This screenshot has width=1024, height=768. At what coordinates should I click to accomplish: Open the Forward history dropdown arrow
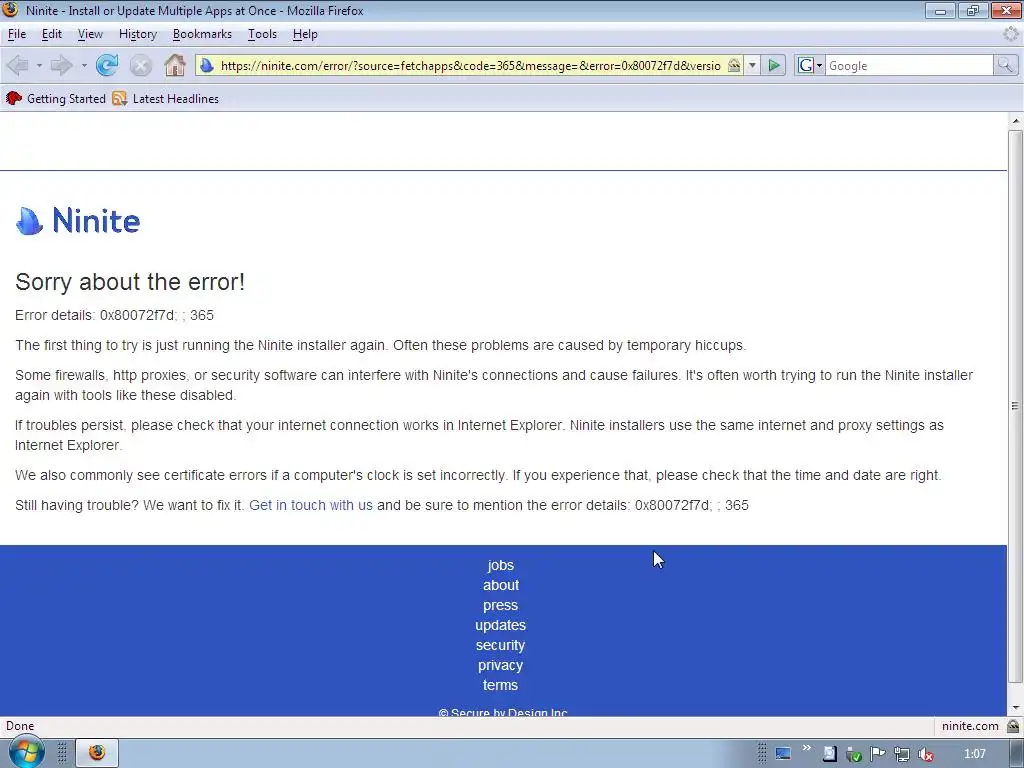point(84,65)
